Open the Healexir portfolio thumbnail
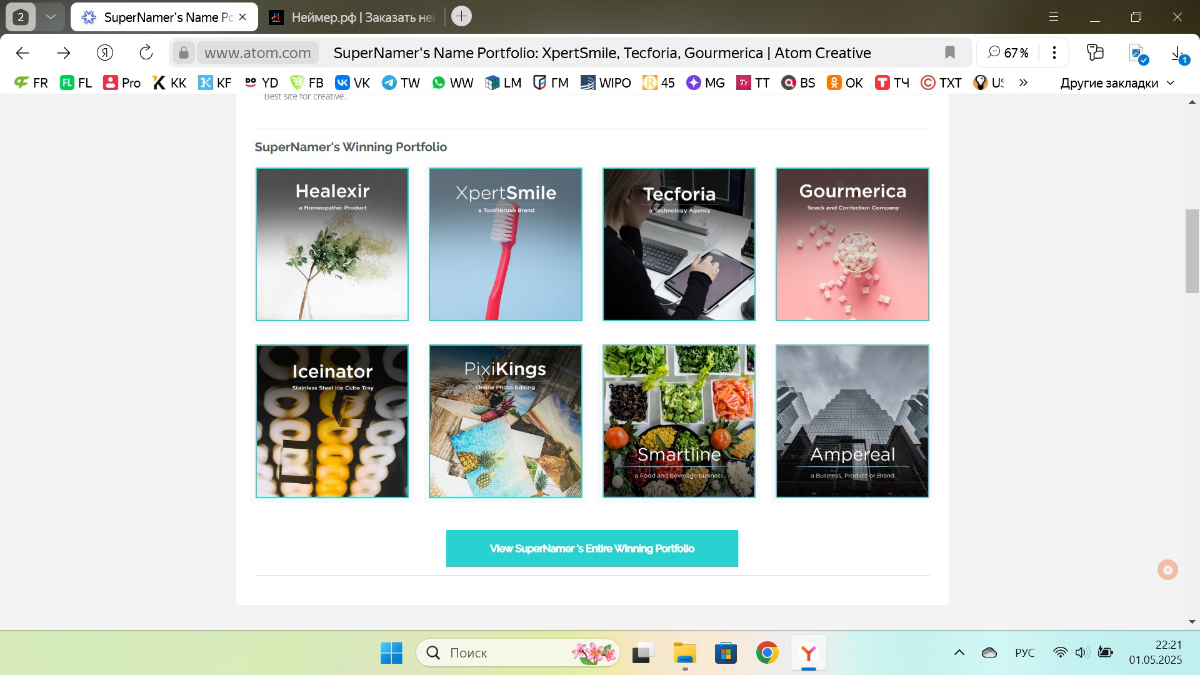 pyautogui.click(x=332, y=244)
